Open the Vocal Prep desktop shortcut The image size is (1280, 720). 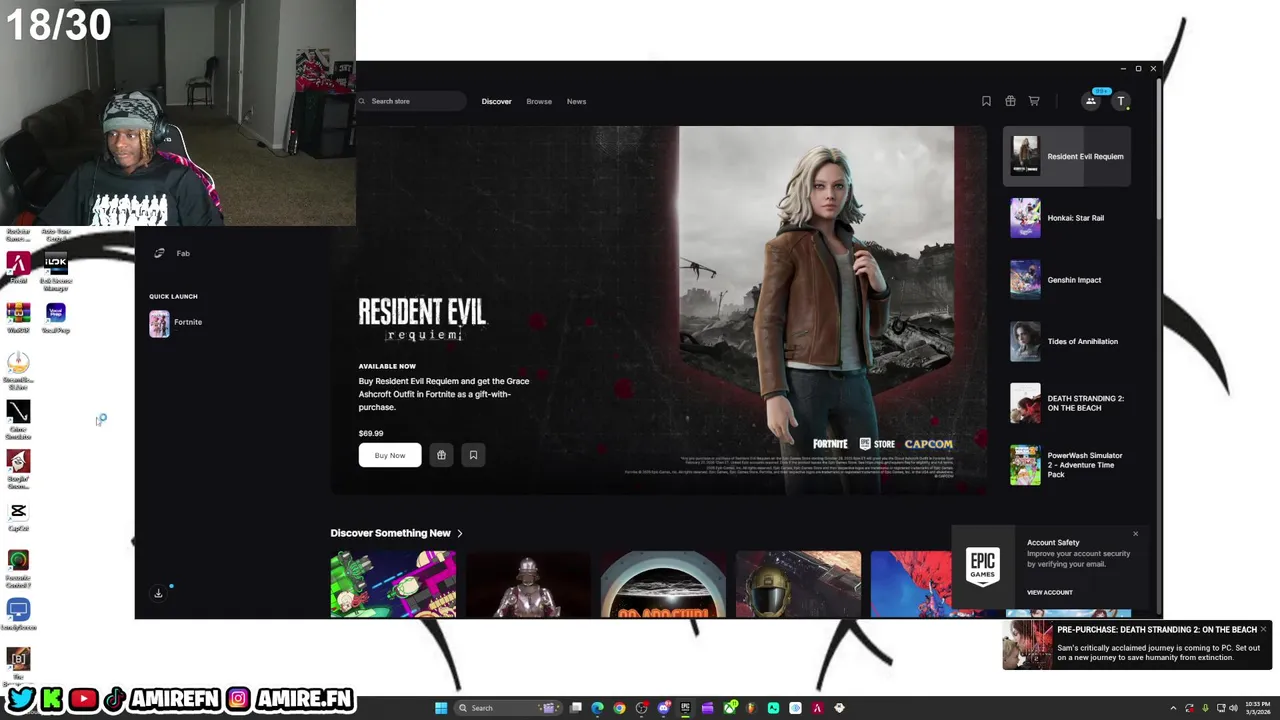pyautogui.click(x=55, y=318)
